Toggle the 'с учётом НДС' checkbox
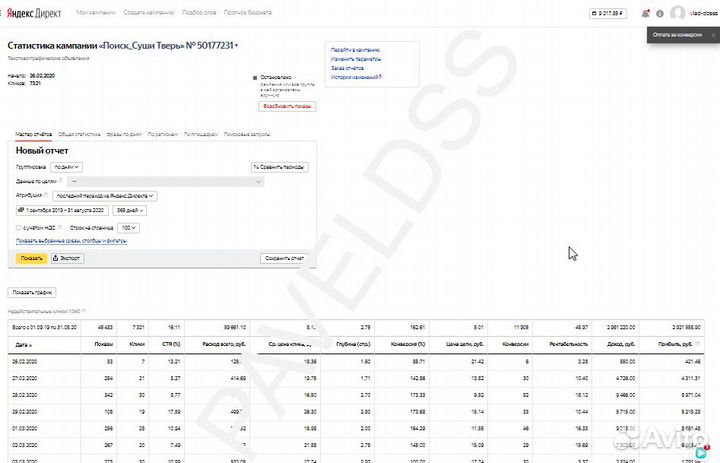This screenshot has width=720, height=463. tap(19, 228)
